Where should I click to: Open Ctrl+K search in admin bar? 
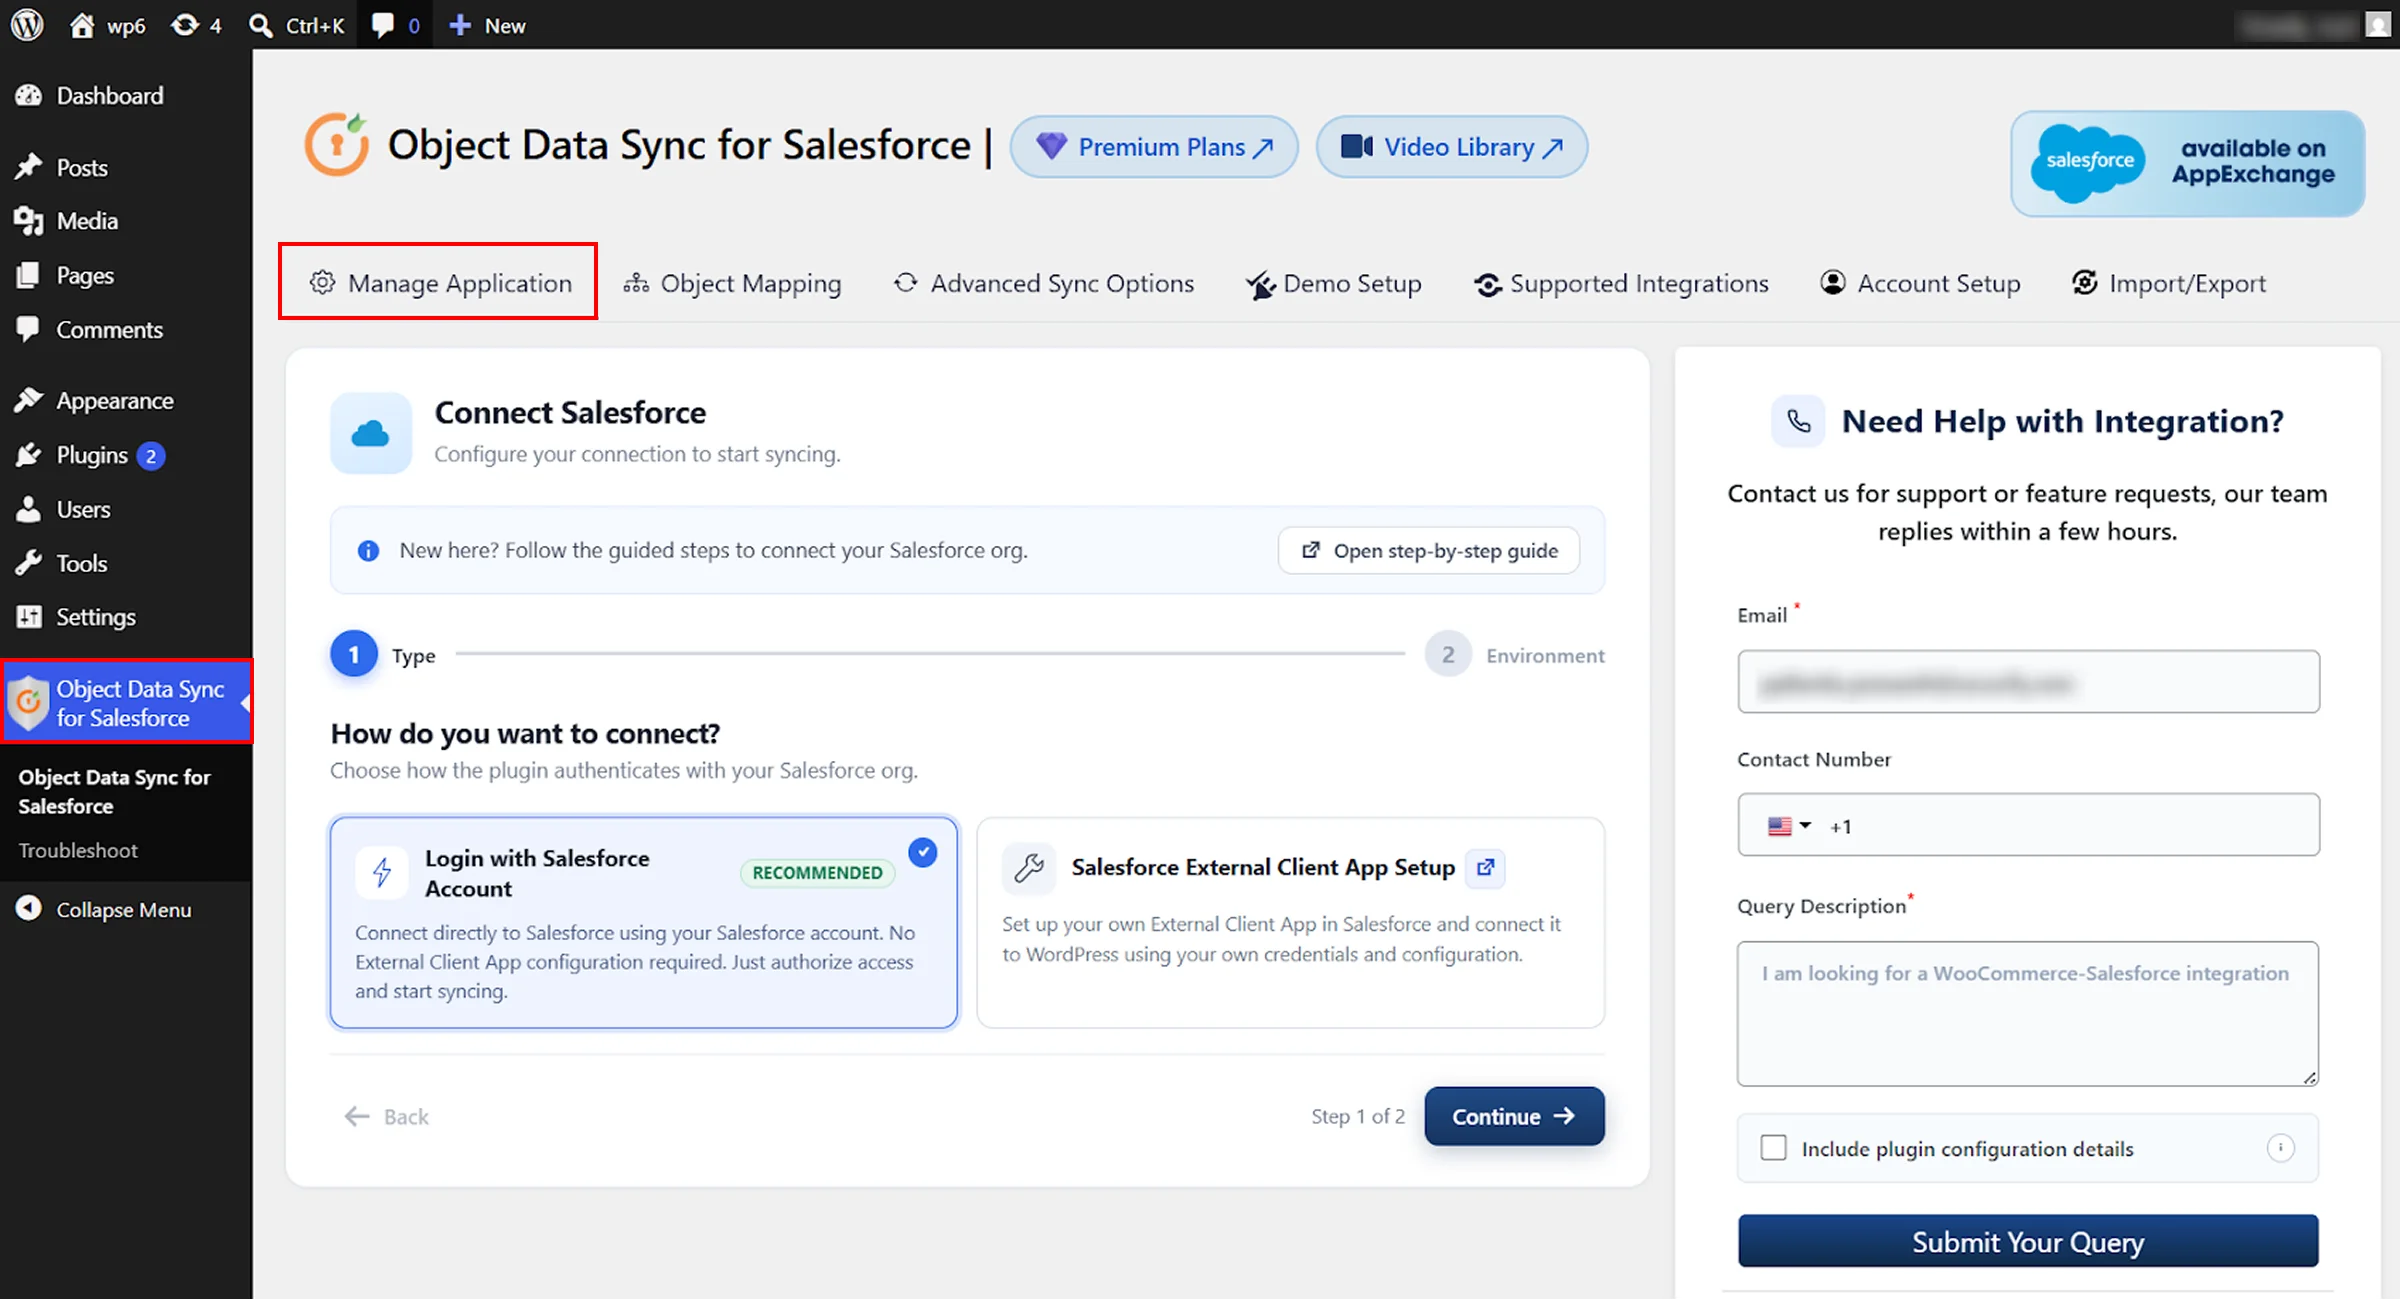coord(296,25)
